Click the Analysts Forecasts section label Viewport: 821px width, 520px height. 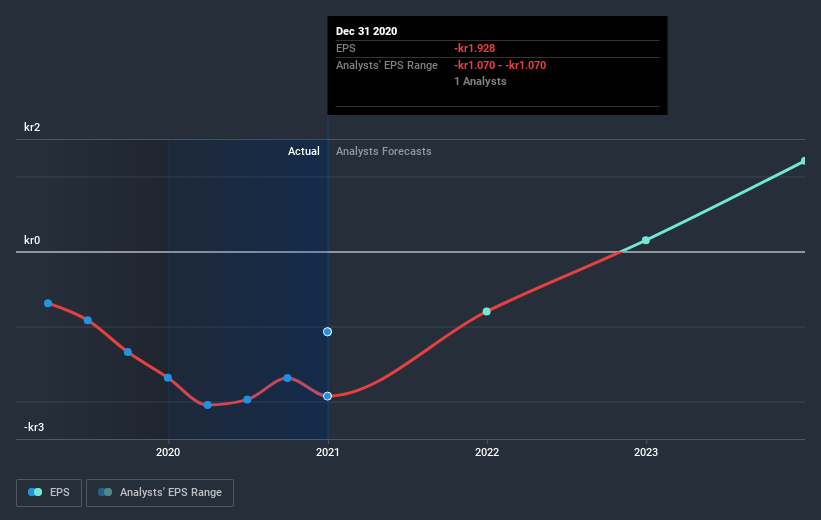[x=384, y=151]
